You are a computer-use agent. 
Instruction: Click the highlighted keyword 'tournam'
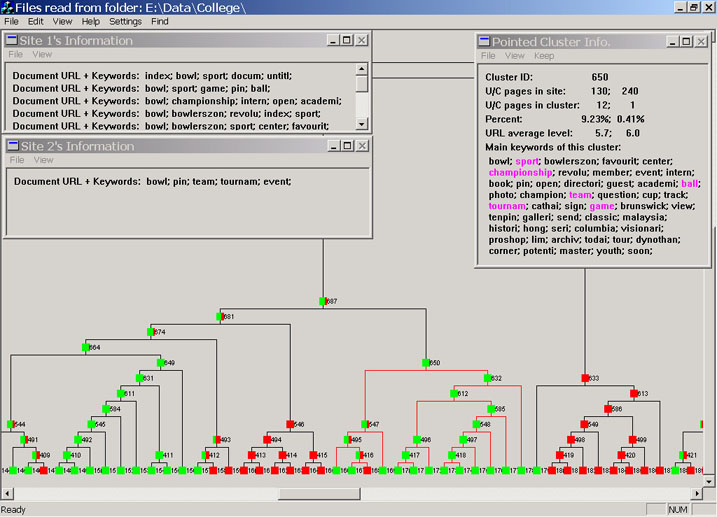point(507,206)
